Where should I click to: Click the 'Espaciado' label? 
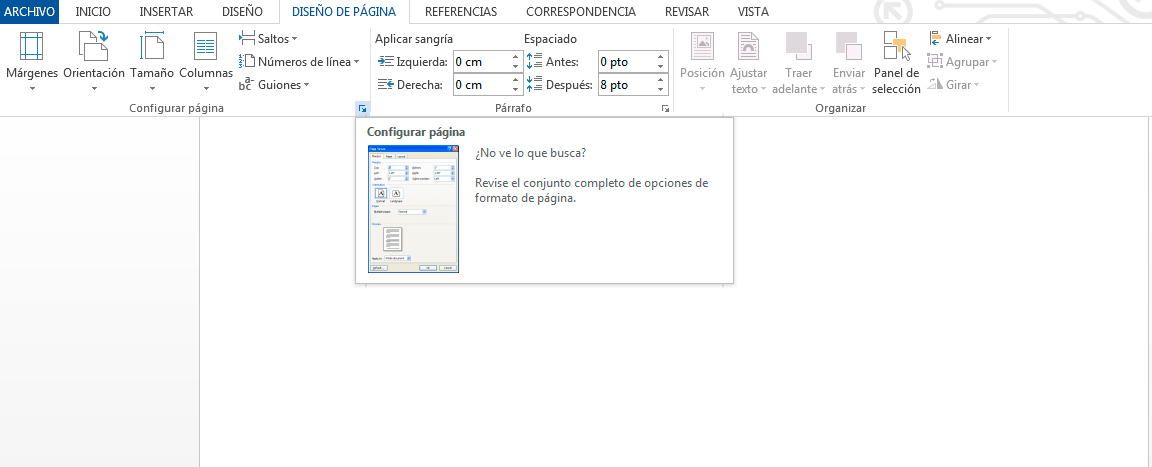coord(550,39)
